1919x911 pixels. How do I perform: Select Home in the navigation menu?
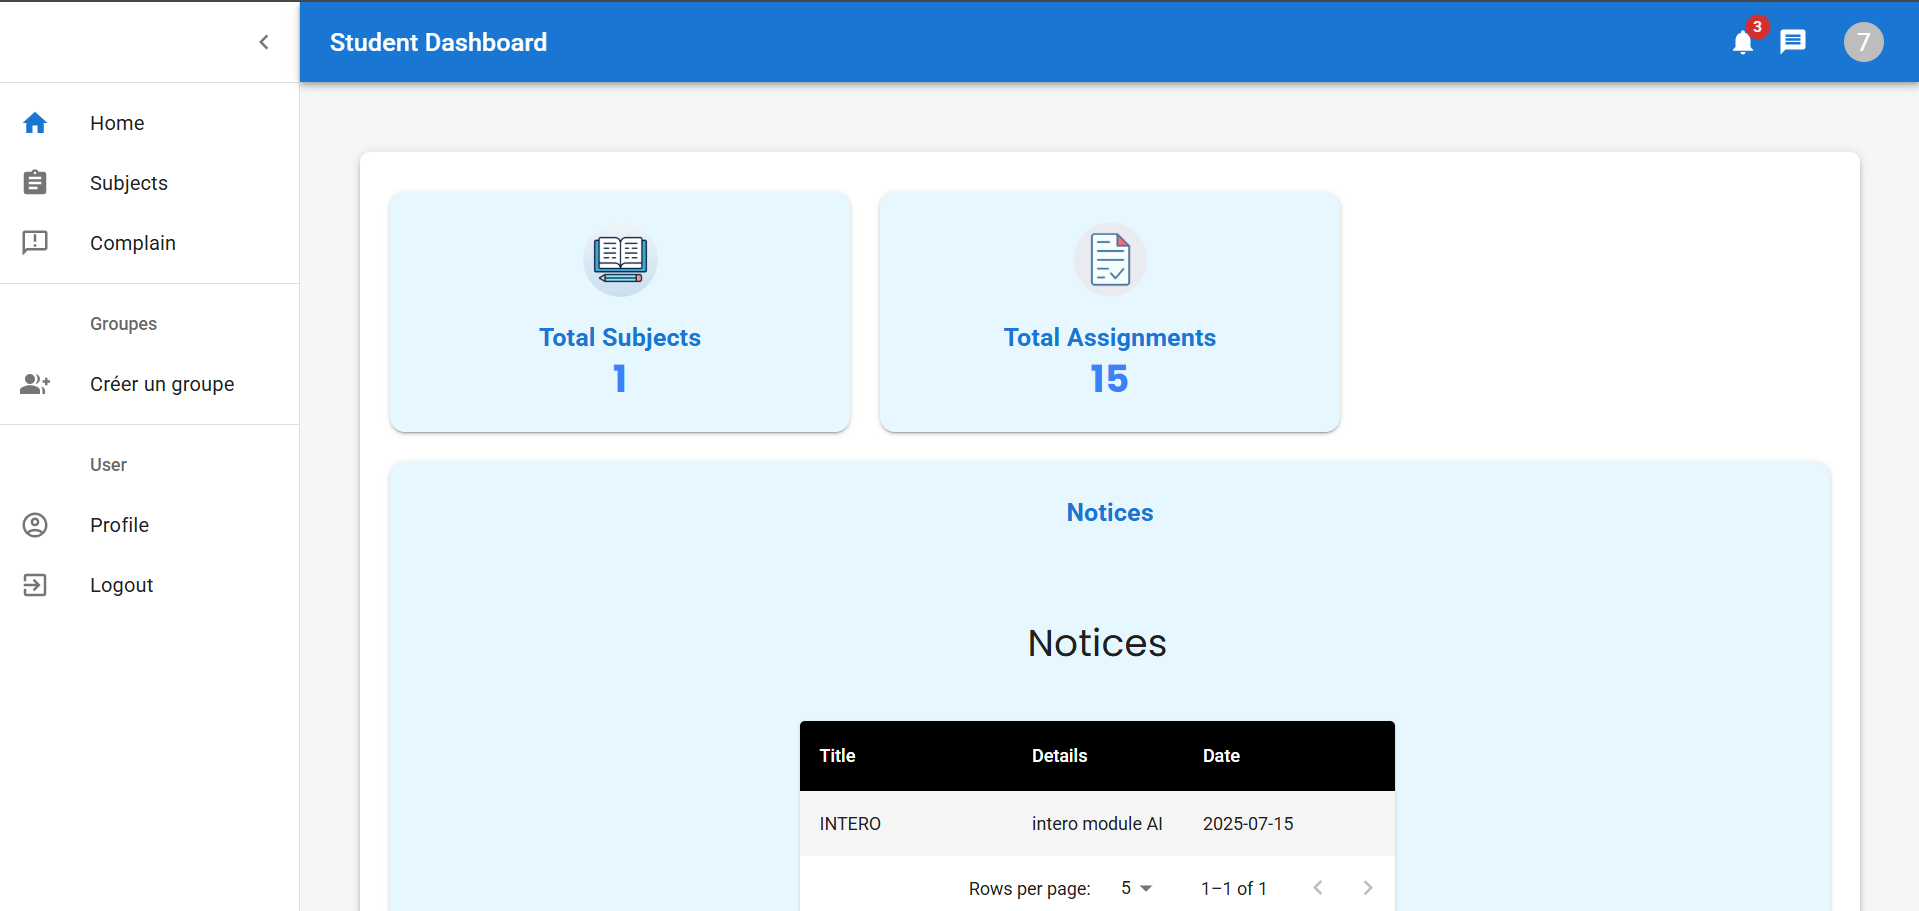pos(116,122)
